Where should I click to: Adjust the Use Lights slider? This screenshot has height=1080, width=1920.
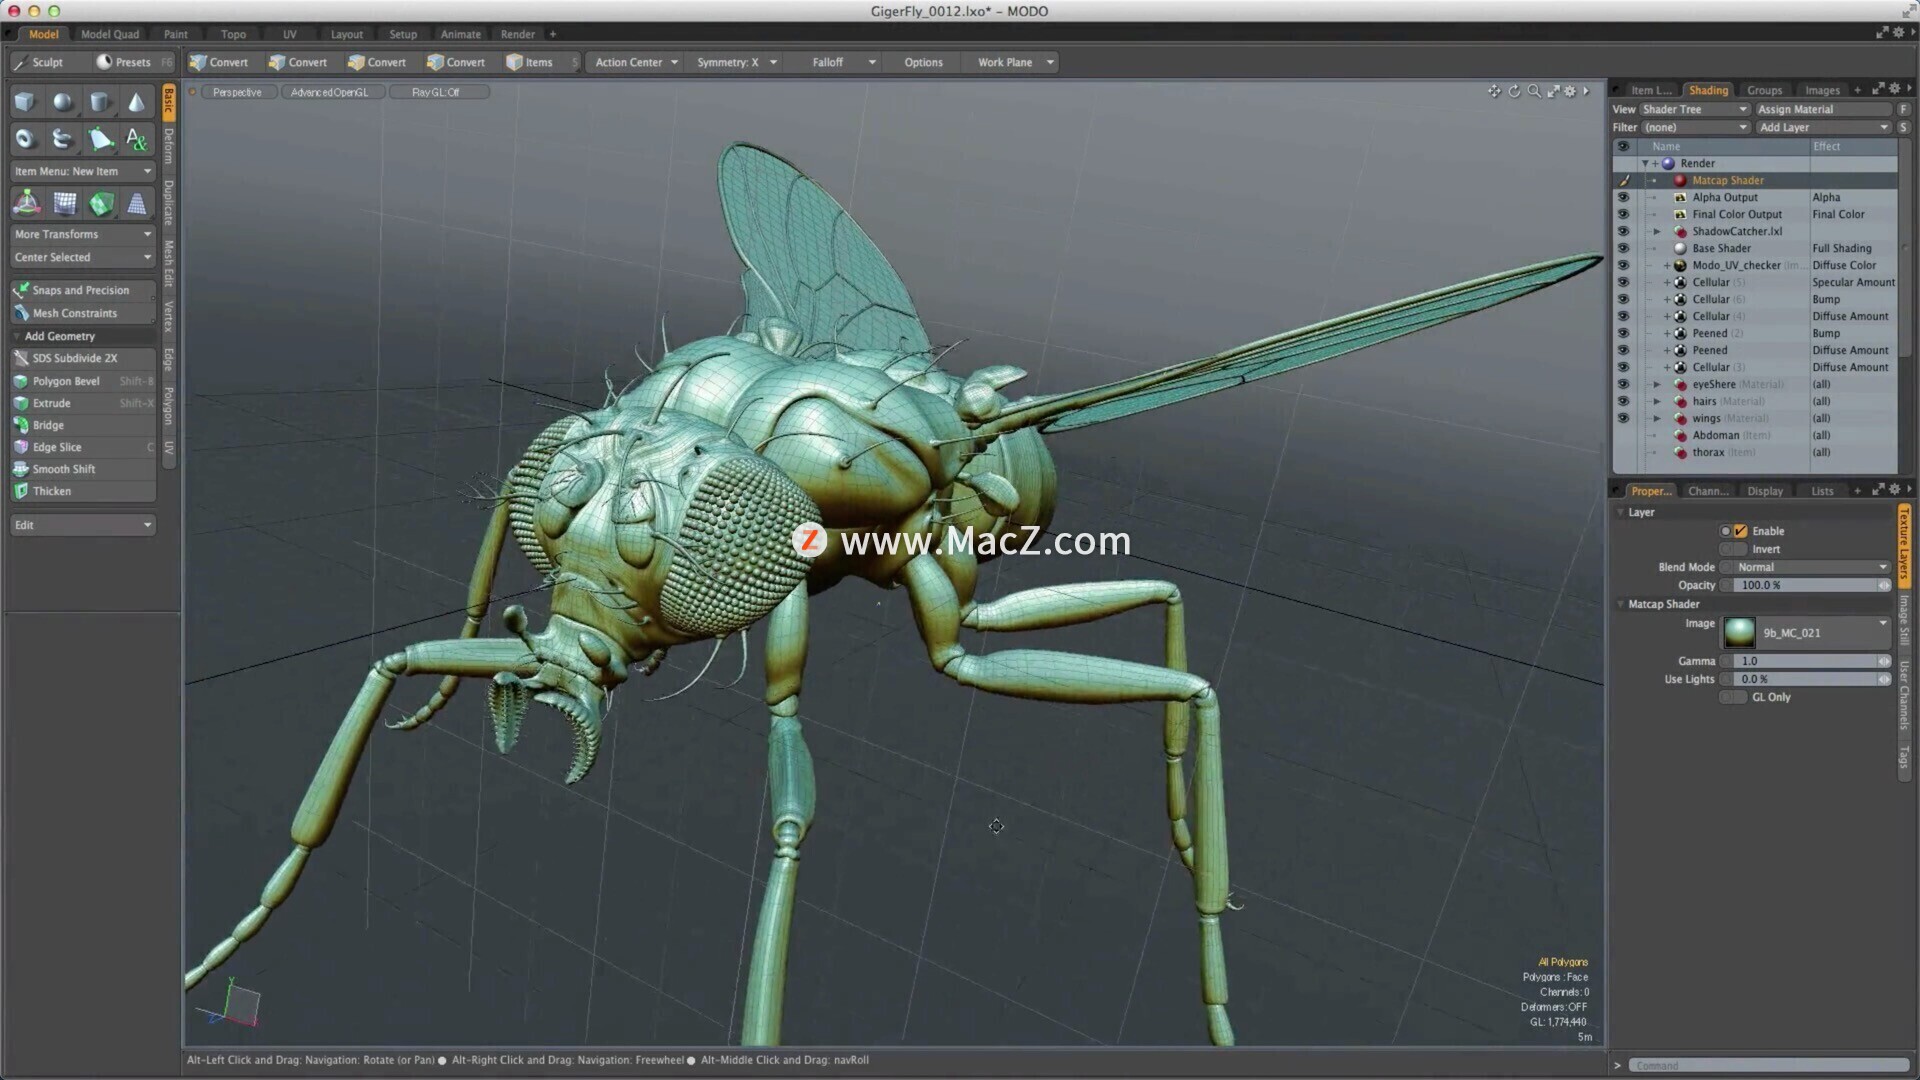(x=1812, y=679)
